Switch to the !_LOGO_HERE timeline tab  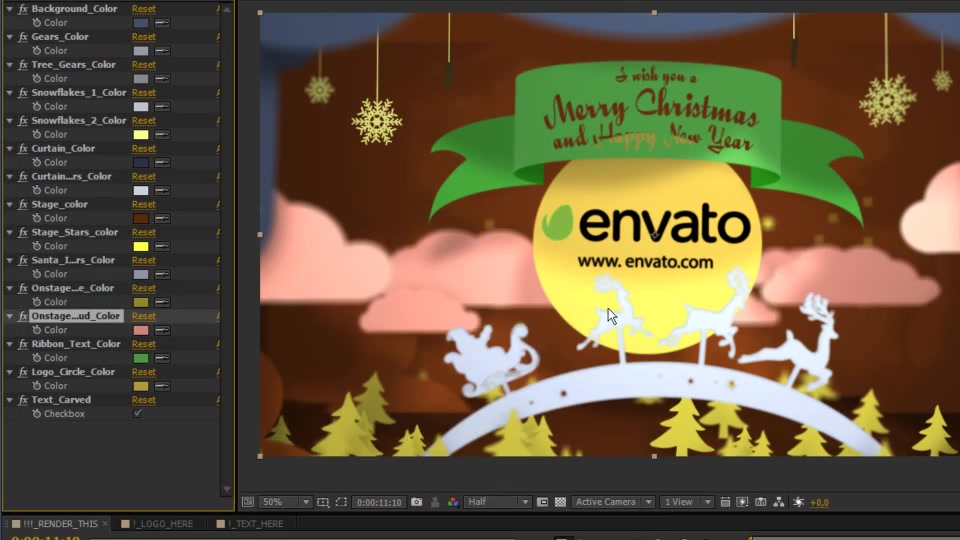pos(162,524)
